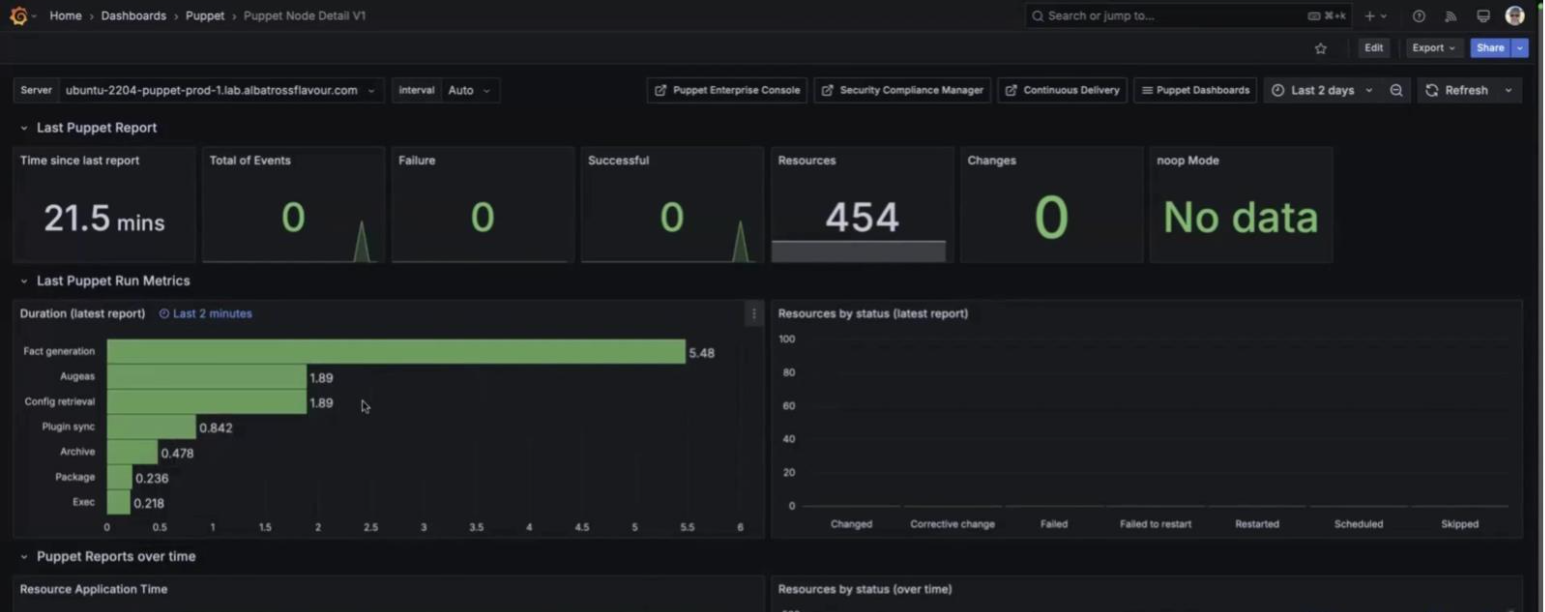Star this dashboard as favorite
1545x612 pixels.
[x=1320, y=48]
